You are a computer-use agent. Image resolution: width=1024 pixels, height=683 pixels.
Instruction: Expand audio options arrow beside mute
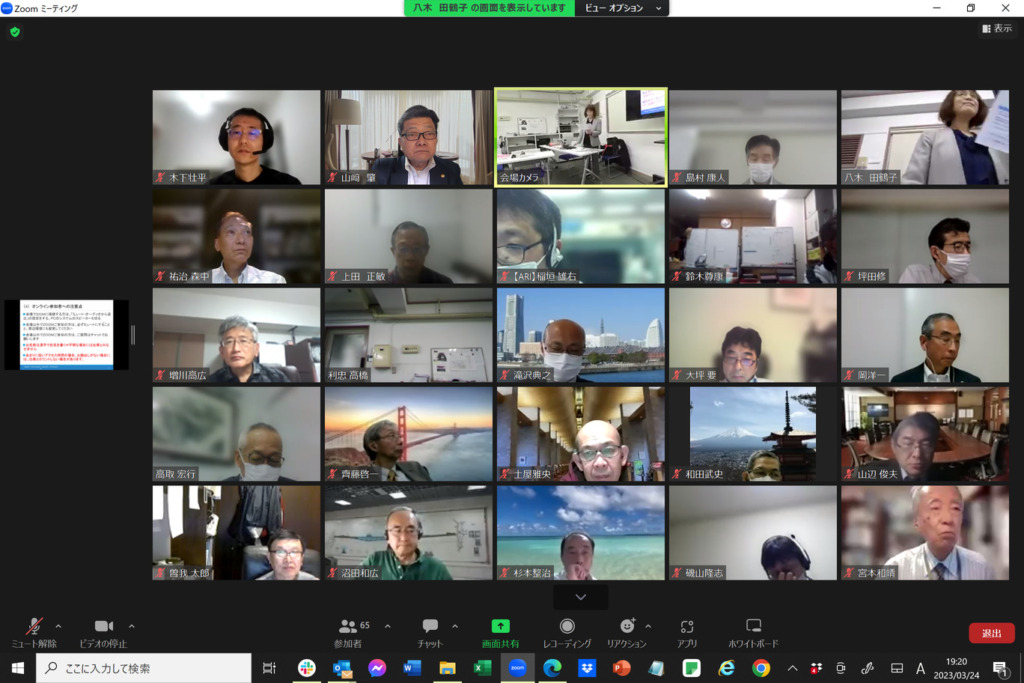click(58, 626)
